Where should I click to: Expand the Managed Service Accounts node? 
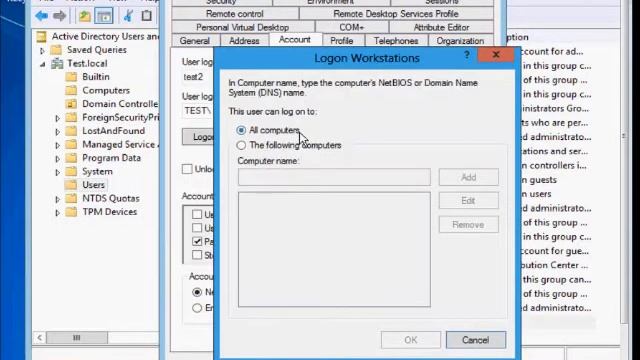point(57,145)
